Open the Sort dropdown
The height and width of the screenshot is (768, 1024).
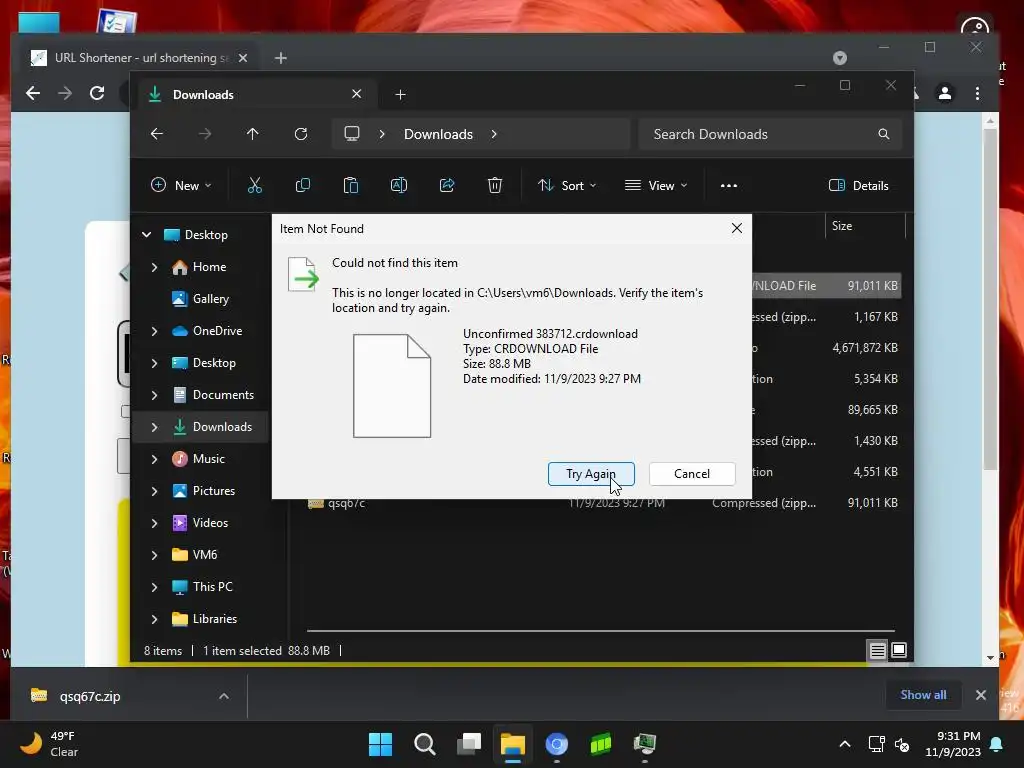566,185
